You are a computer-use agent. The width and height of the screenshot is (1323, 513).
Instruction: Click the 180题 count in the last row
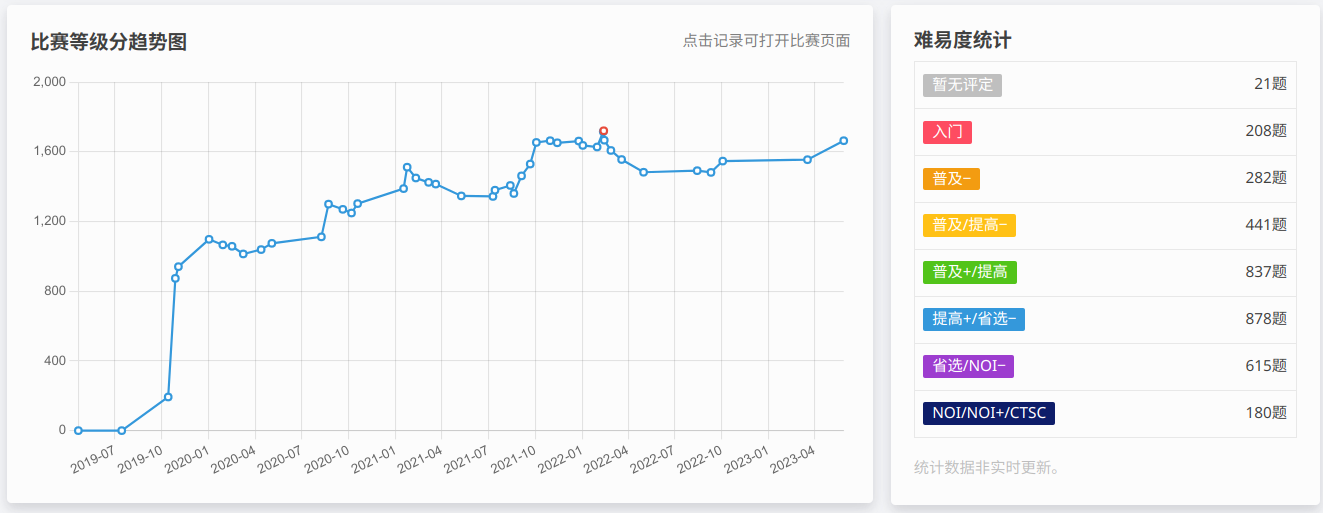point(1265,413)
